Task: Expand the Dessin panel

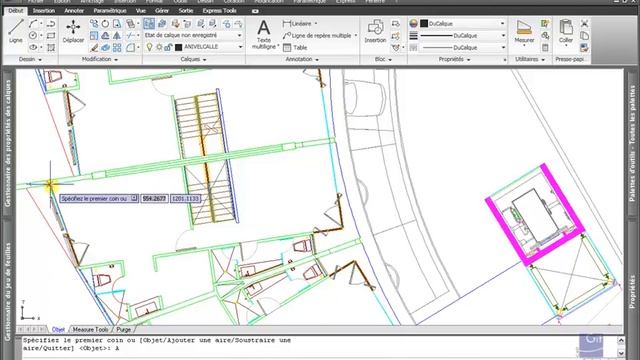Action: click(x=30, y=60)
